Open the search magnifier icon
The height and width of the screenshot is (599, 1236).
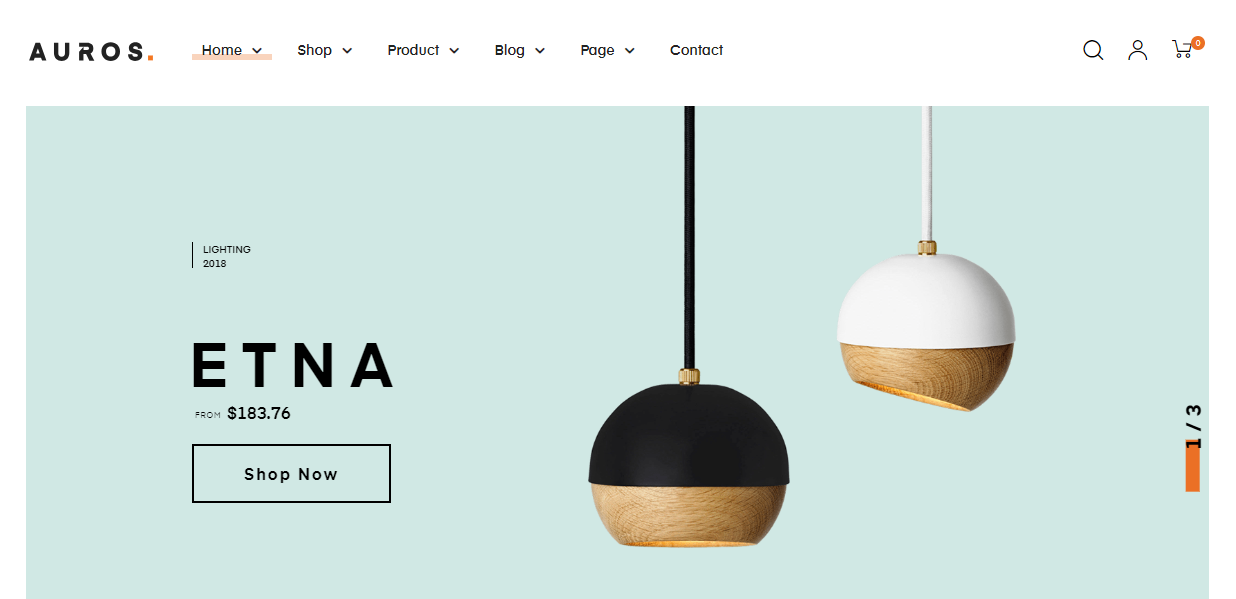(1093, 50)
